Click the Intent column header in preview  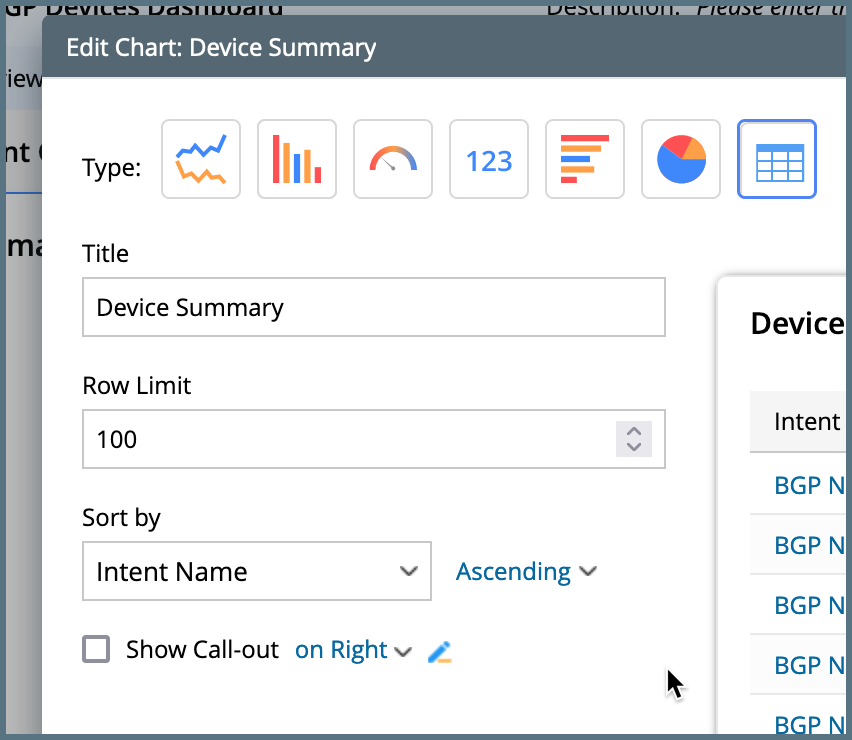(806, 421)
